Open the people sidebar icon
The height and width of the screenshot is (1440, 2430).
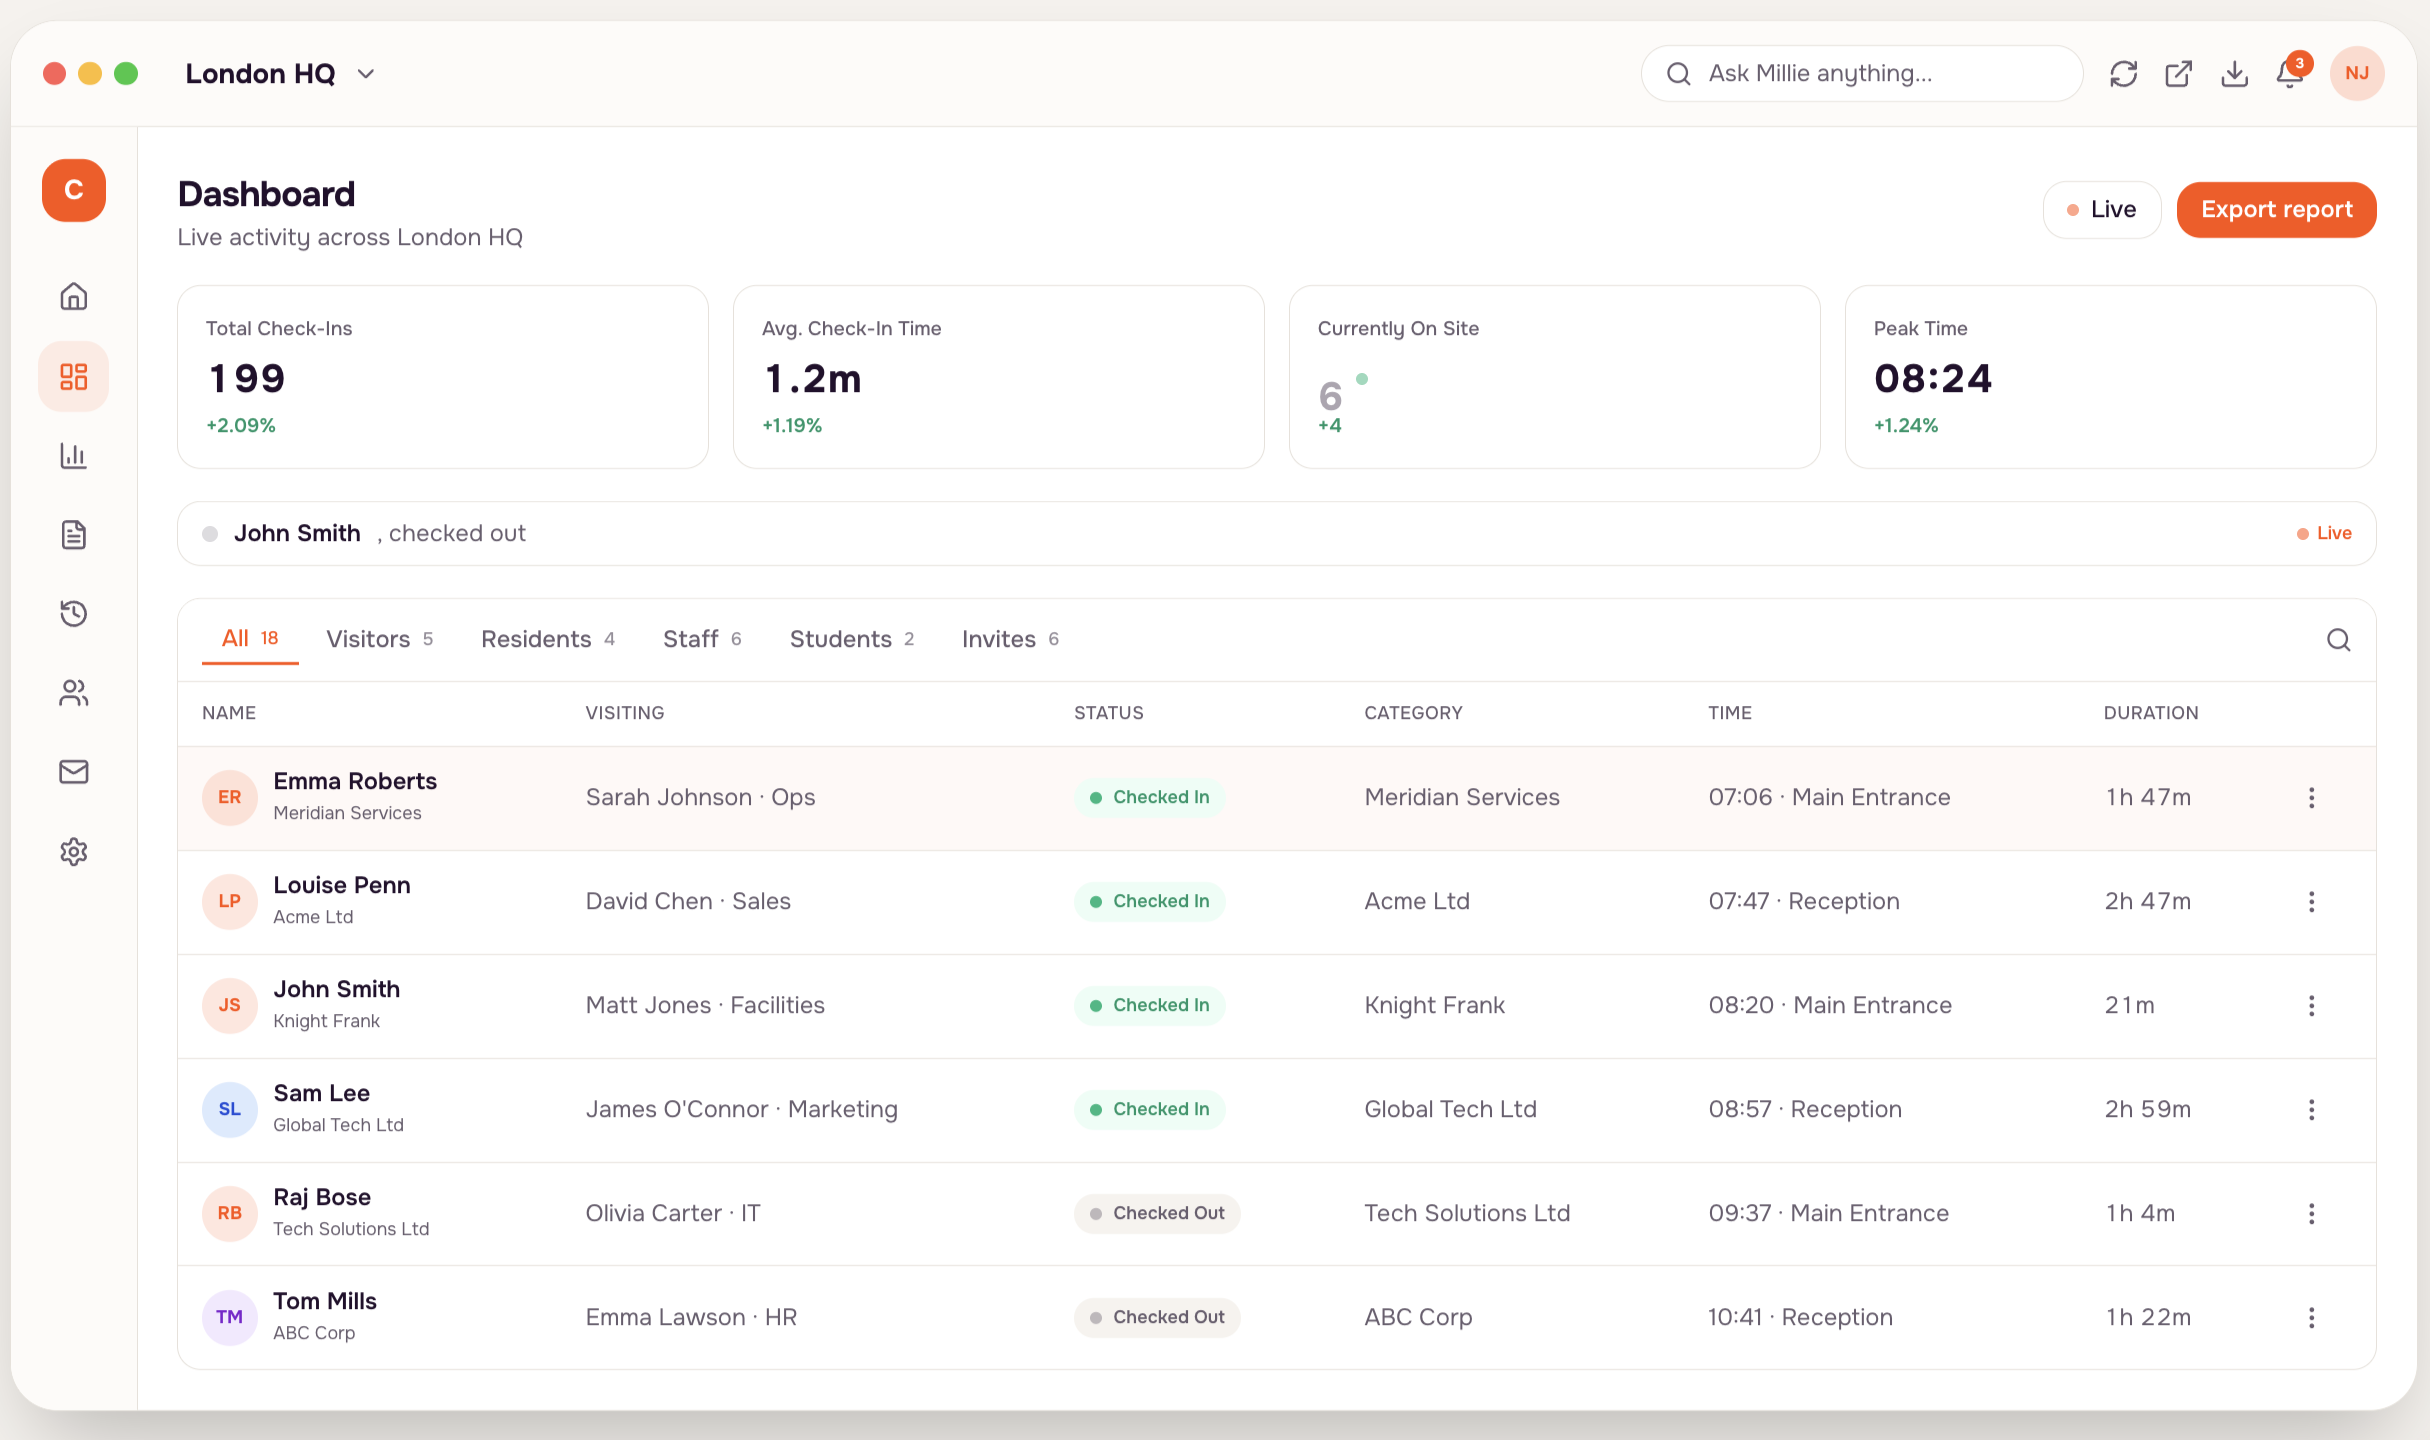tap(74, 693)
